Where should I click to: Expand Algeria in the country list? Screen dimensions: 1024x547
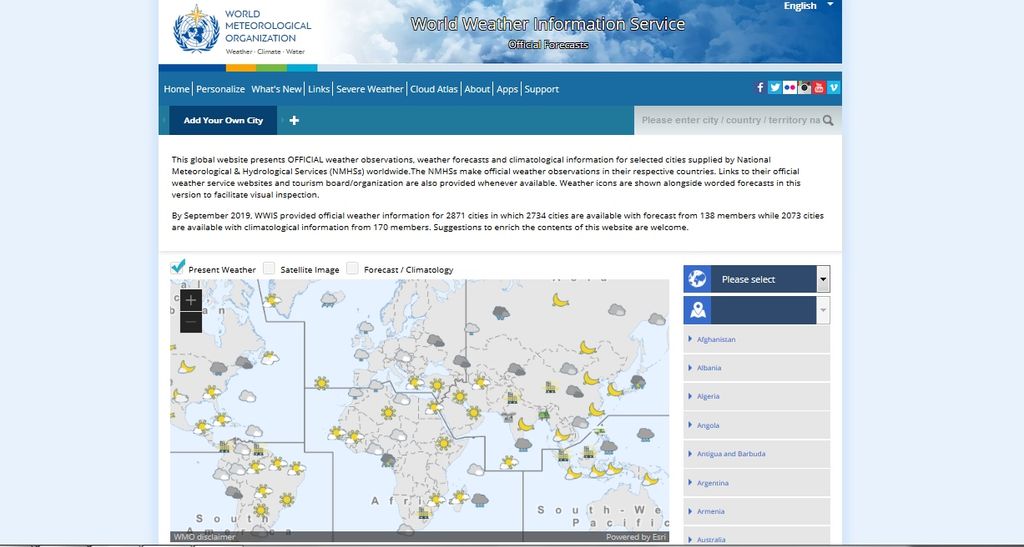tap(757, 396)
